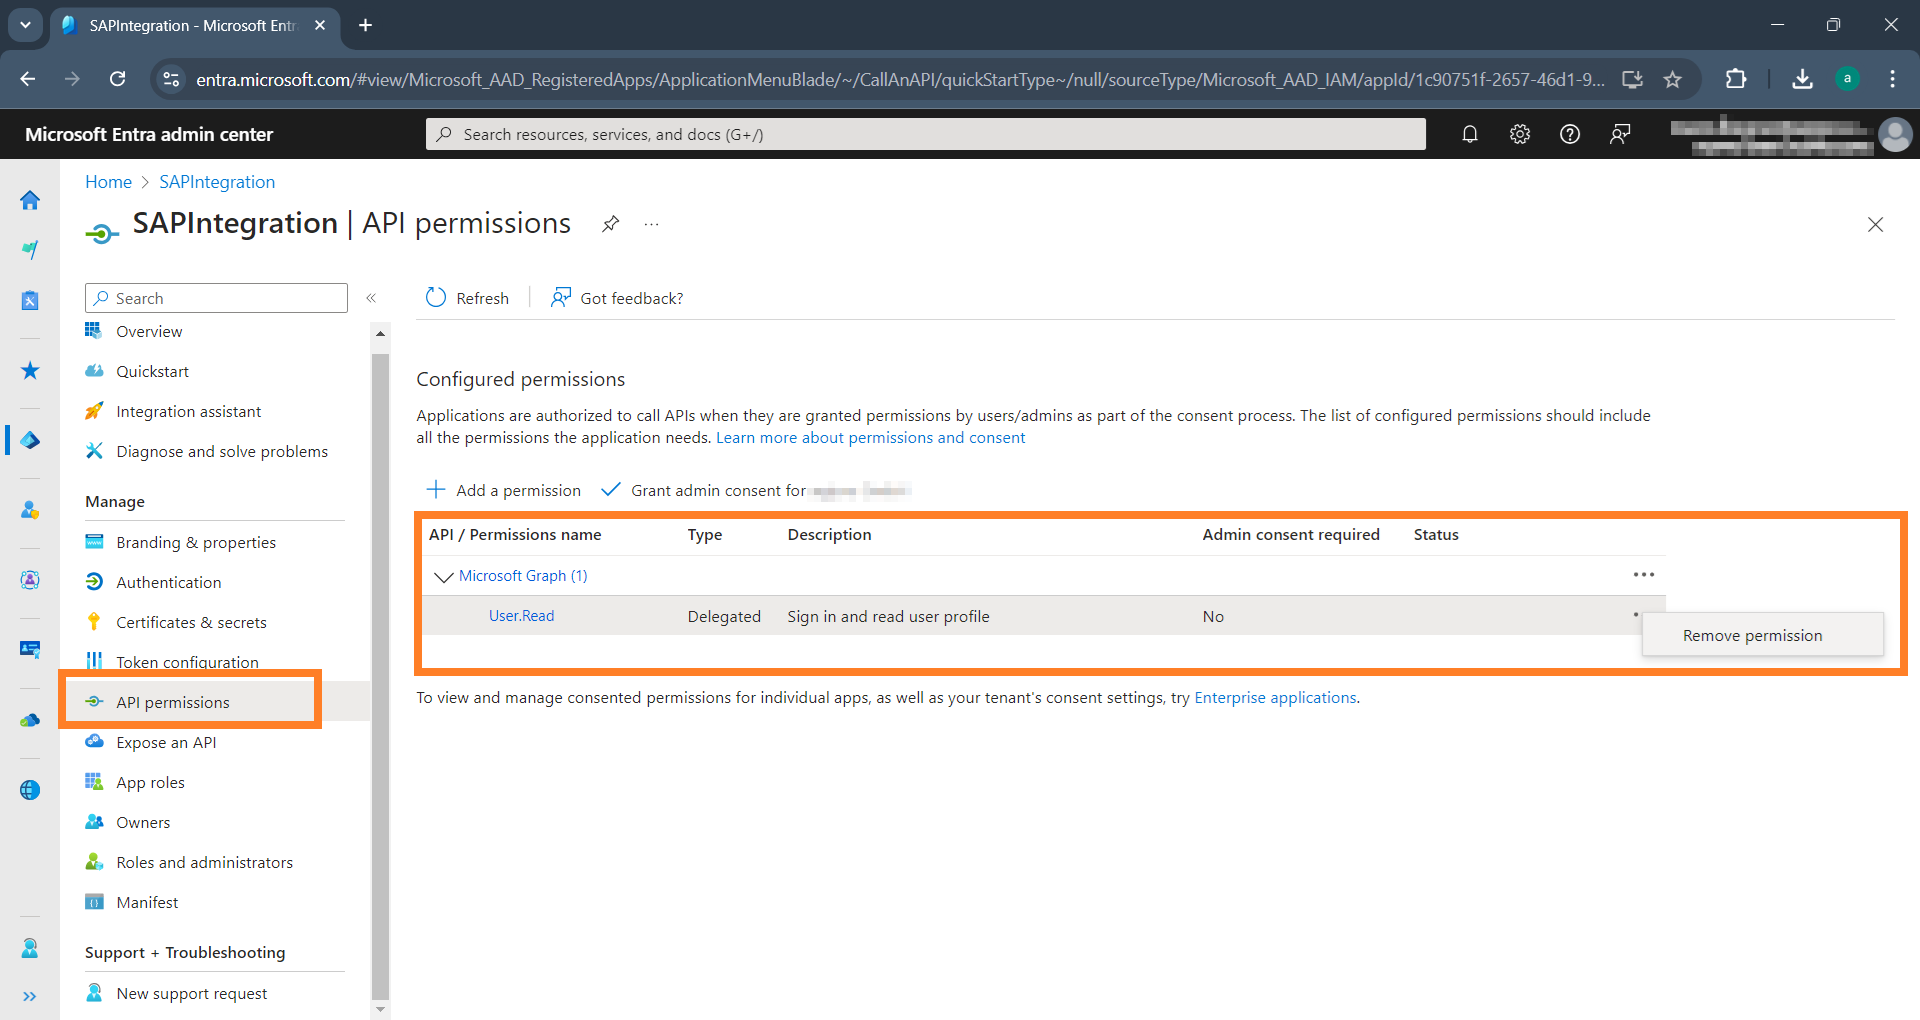Screen dimensions: 1920x1020
Task: Open the help question mark icon
Action: pos(1570,134)
